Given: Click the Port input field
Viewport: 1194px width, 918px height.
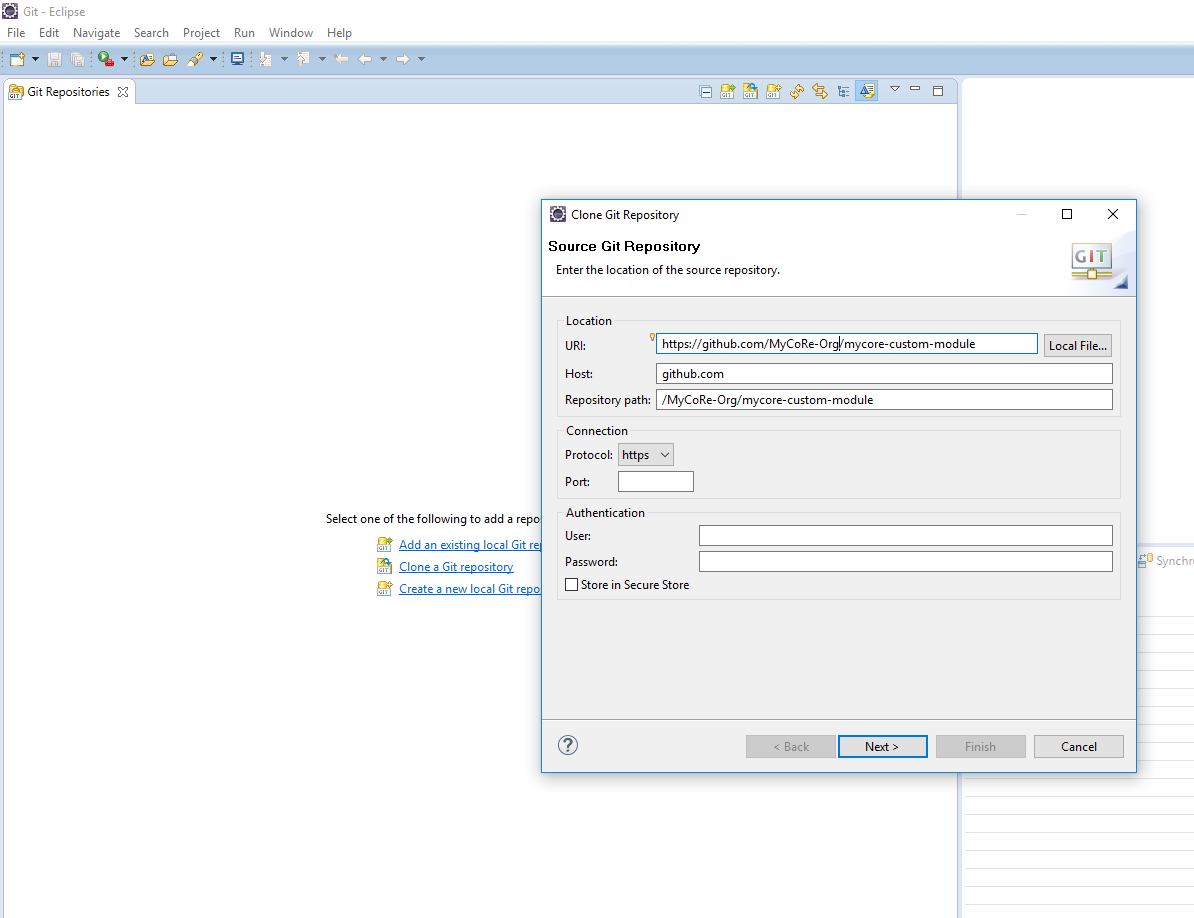Looking at the screenshot, I should 656,482.
